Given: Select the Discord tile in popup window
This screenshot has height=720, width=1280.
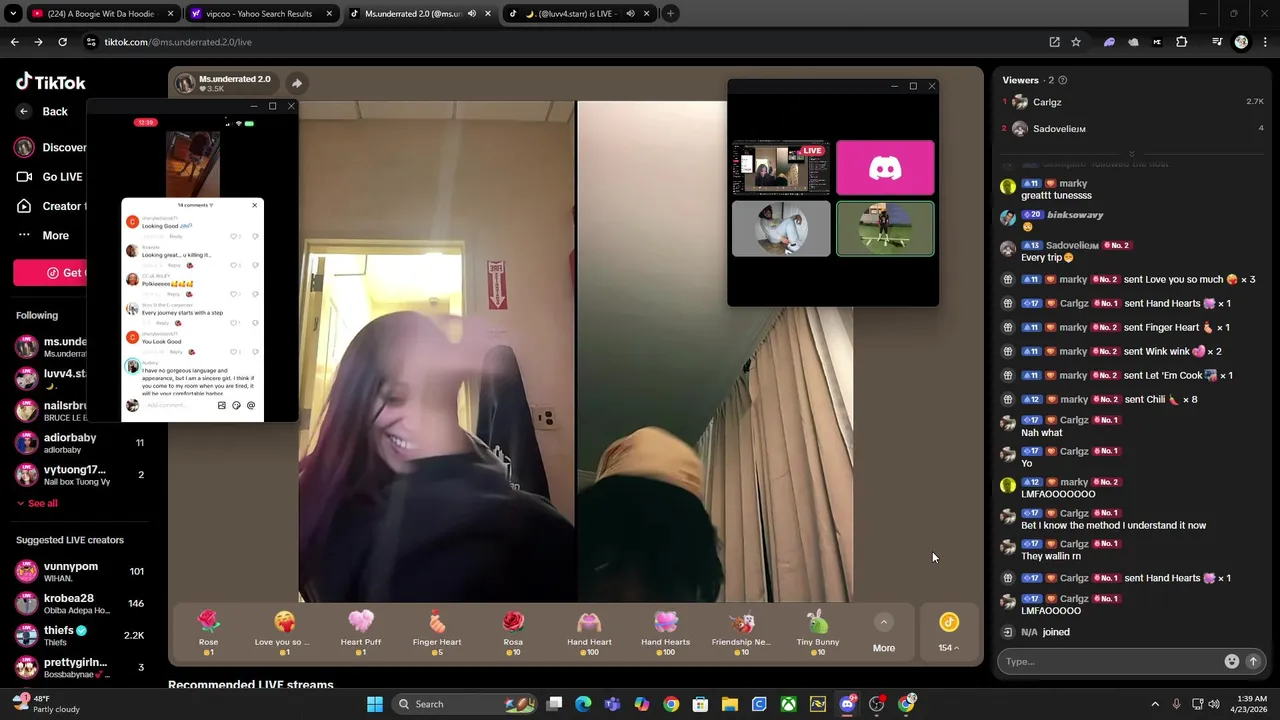Looking at the screenshot, I should tap(885, 168).
